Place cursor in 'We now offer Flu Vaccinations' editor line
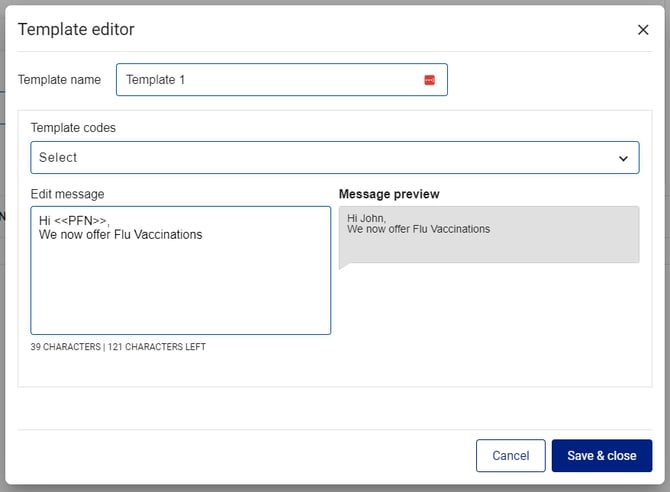670x492 pixels. [120, 234]
